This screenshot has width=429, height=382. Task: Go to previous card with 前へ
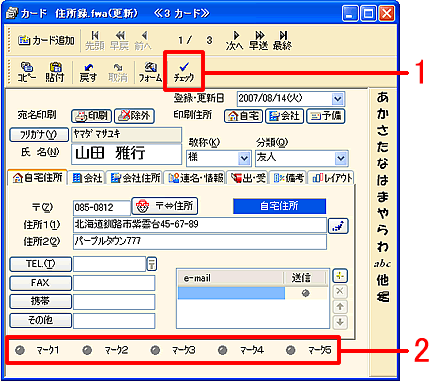click(143, 40)
